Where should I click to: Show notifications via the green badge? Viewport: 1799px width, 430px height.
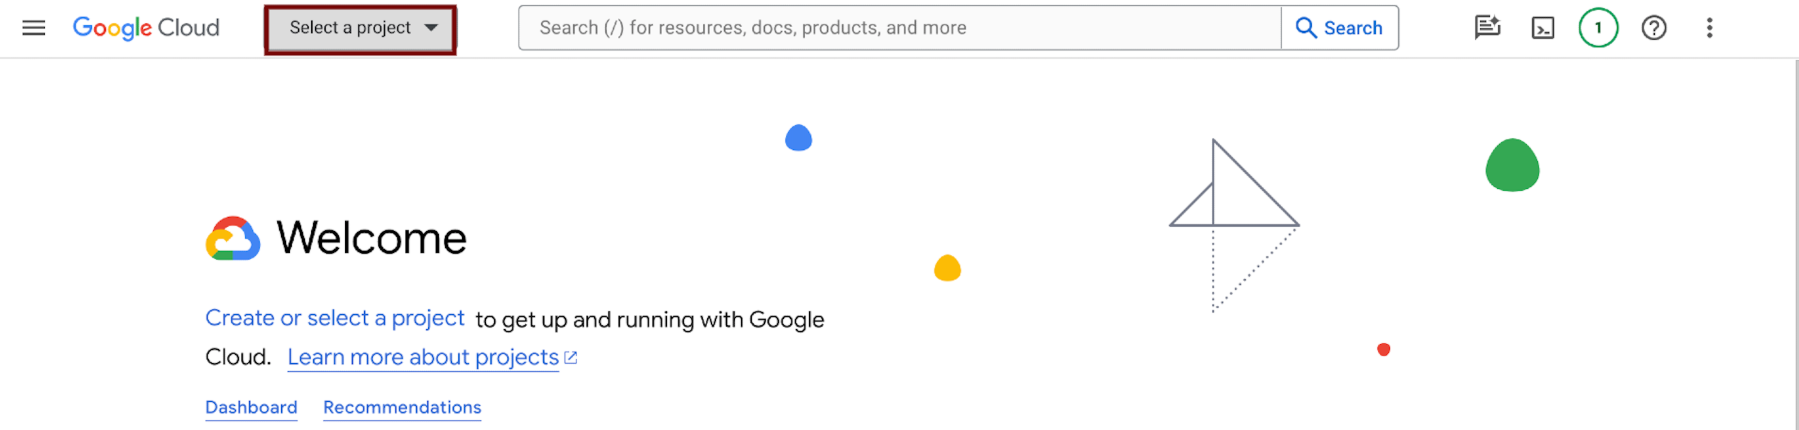pyautogui.click(x=1598, y=28)
